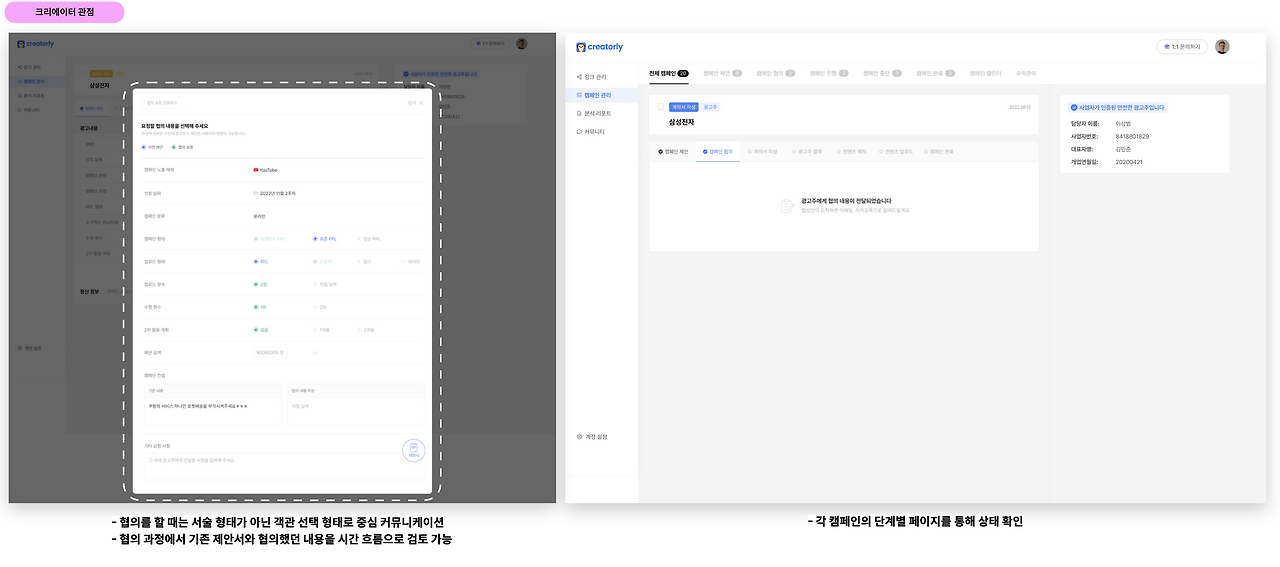Open the user profile avatar in right window
Screen dimensions: 1280x567
[x=1222, y=46]
